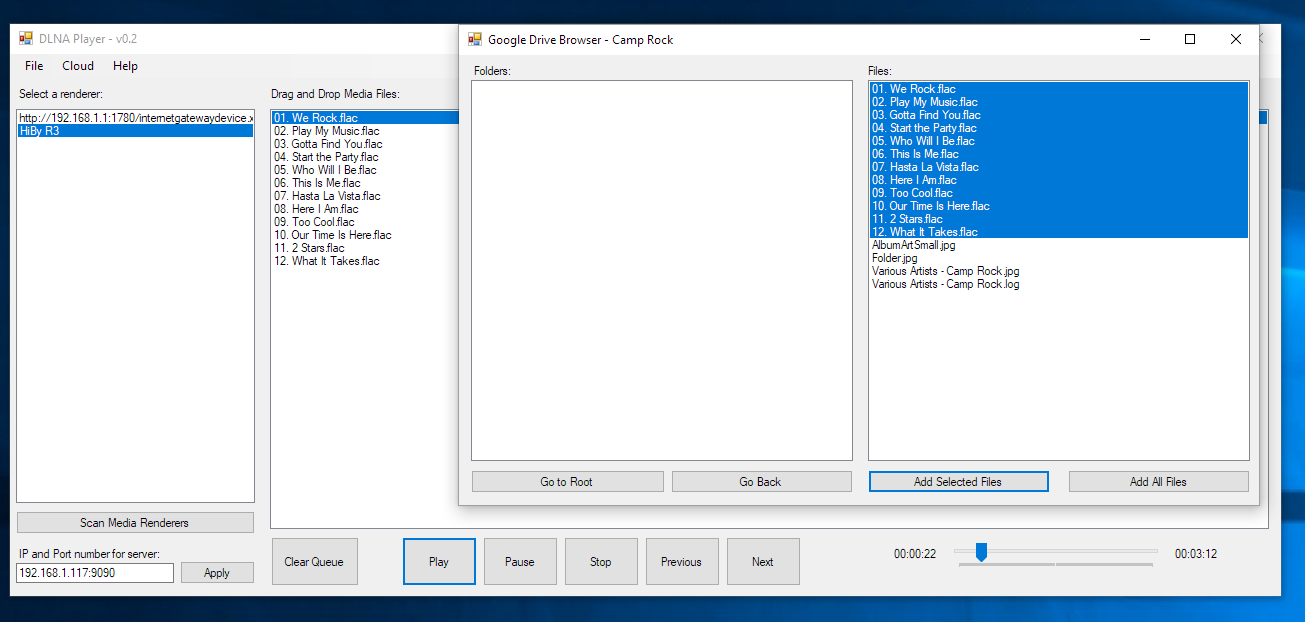The height and width of the screenshot is (622, 1305).
Task: Stop playback
Action: coord(601,562)
